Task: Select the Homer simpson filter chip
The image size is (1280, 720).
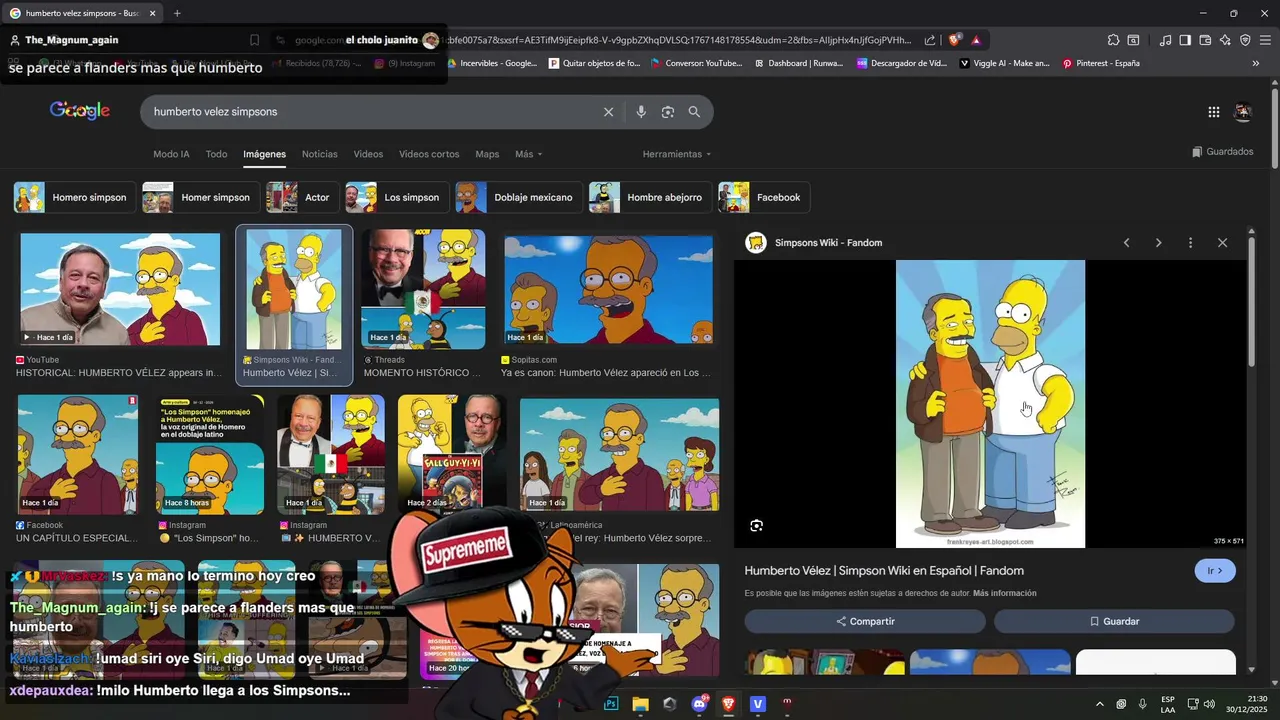Action: pos(200,197)
